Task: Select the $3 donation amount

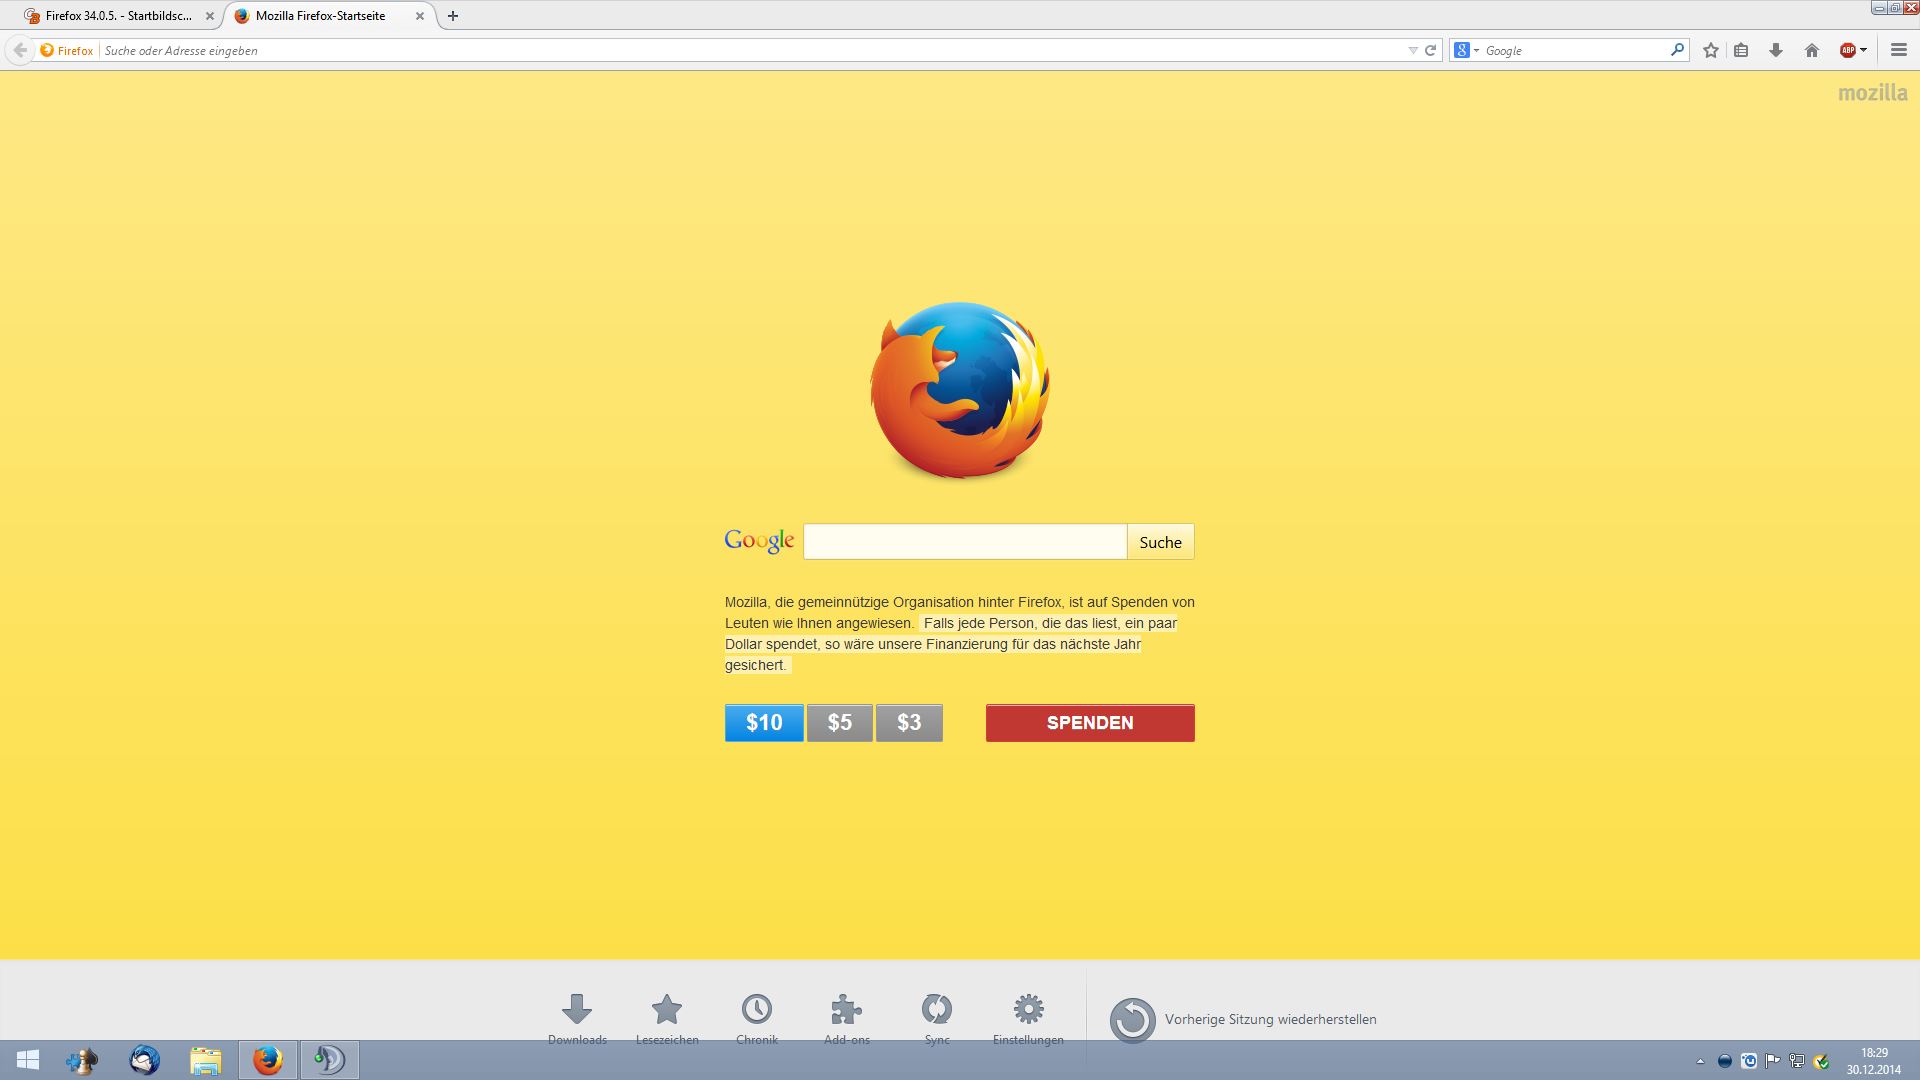Action: (x=909, y=723)
